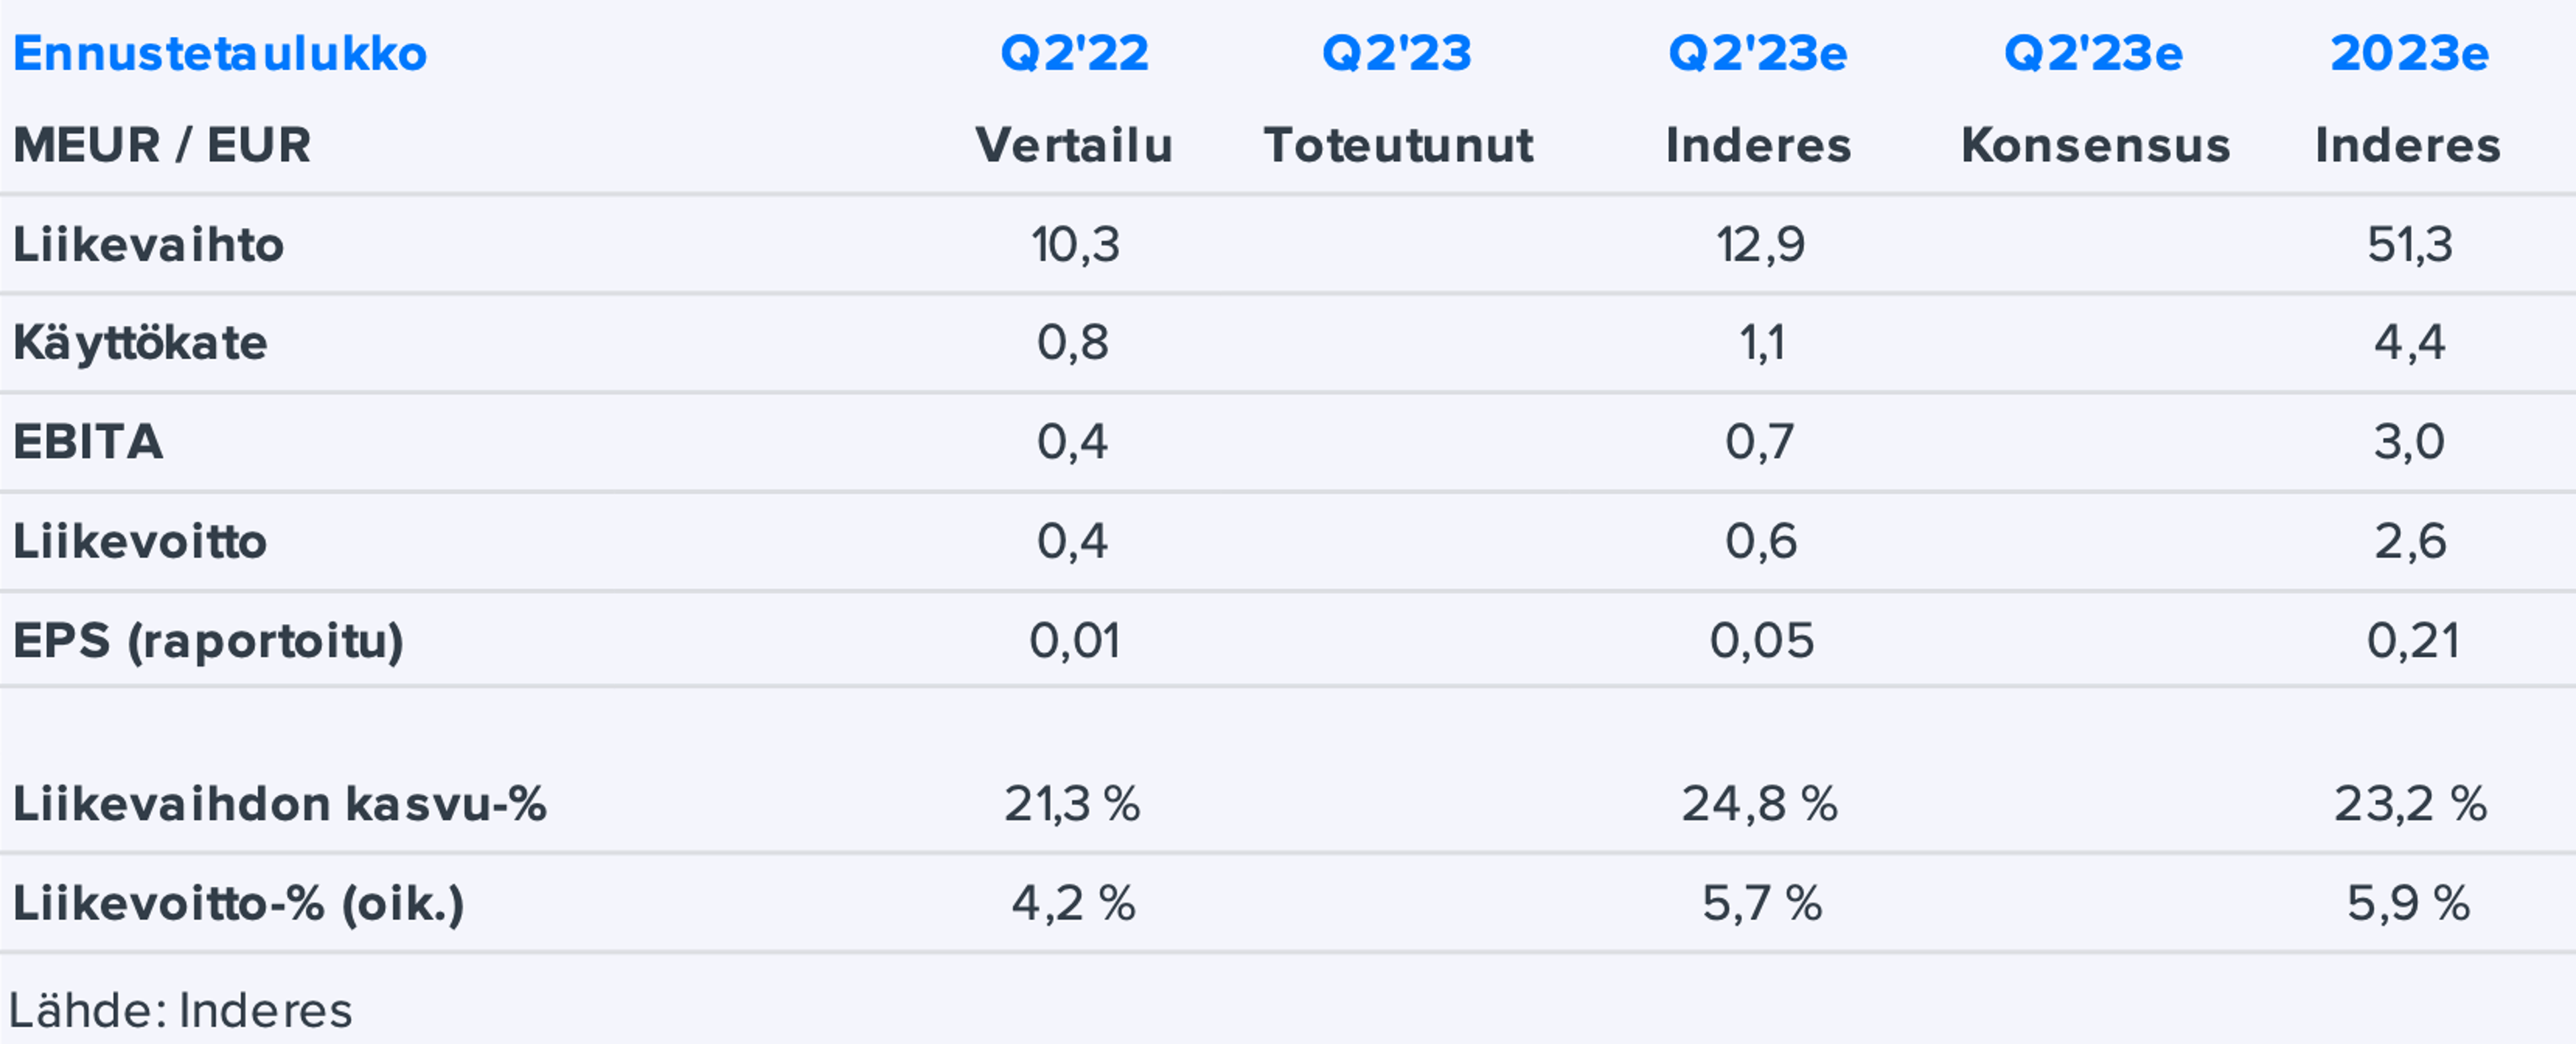Select the Q2'22 column header

[x=1074, y=54]
